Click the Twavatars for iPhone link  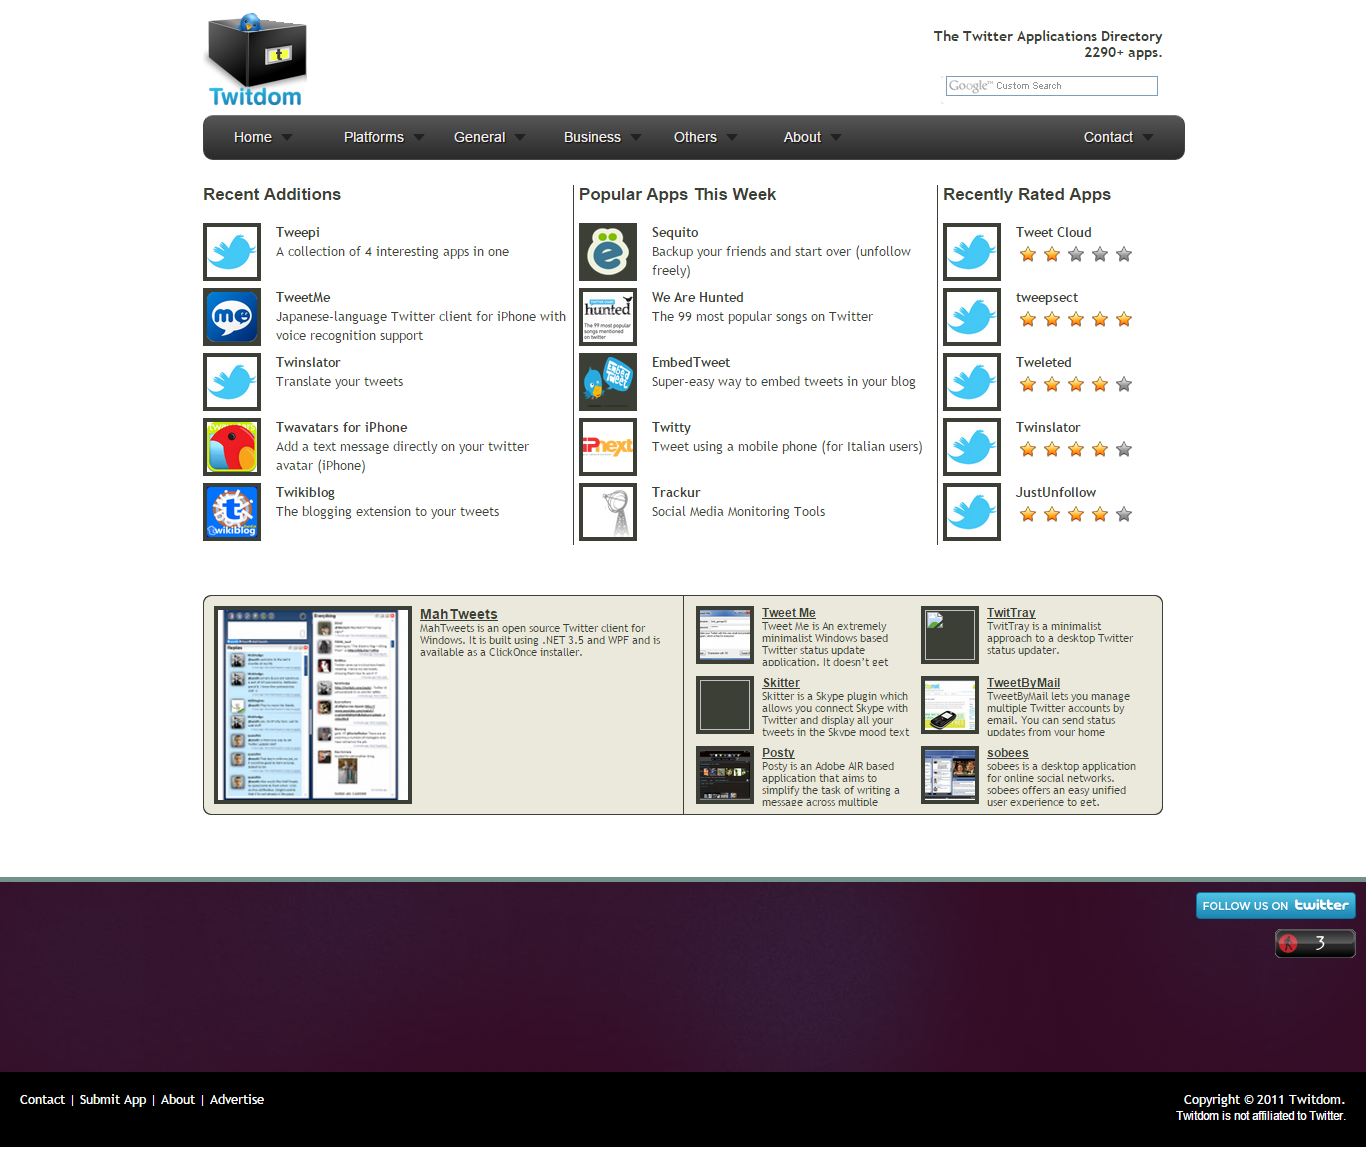tap(341, 427)
